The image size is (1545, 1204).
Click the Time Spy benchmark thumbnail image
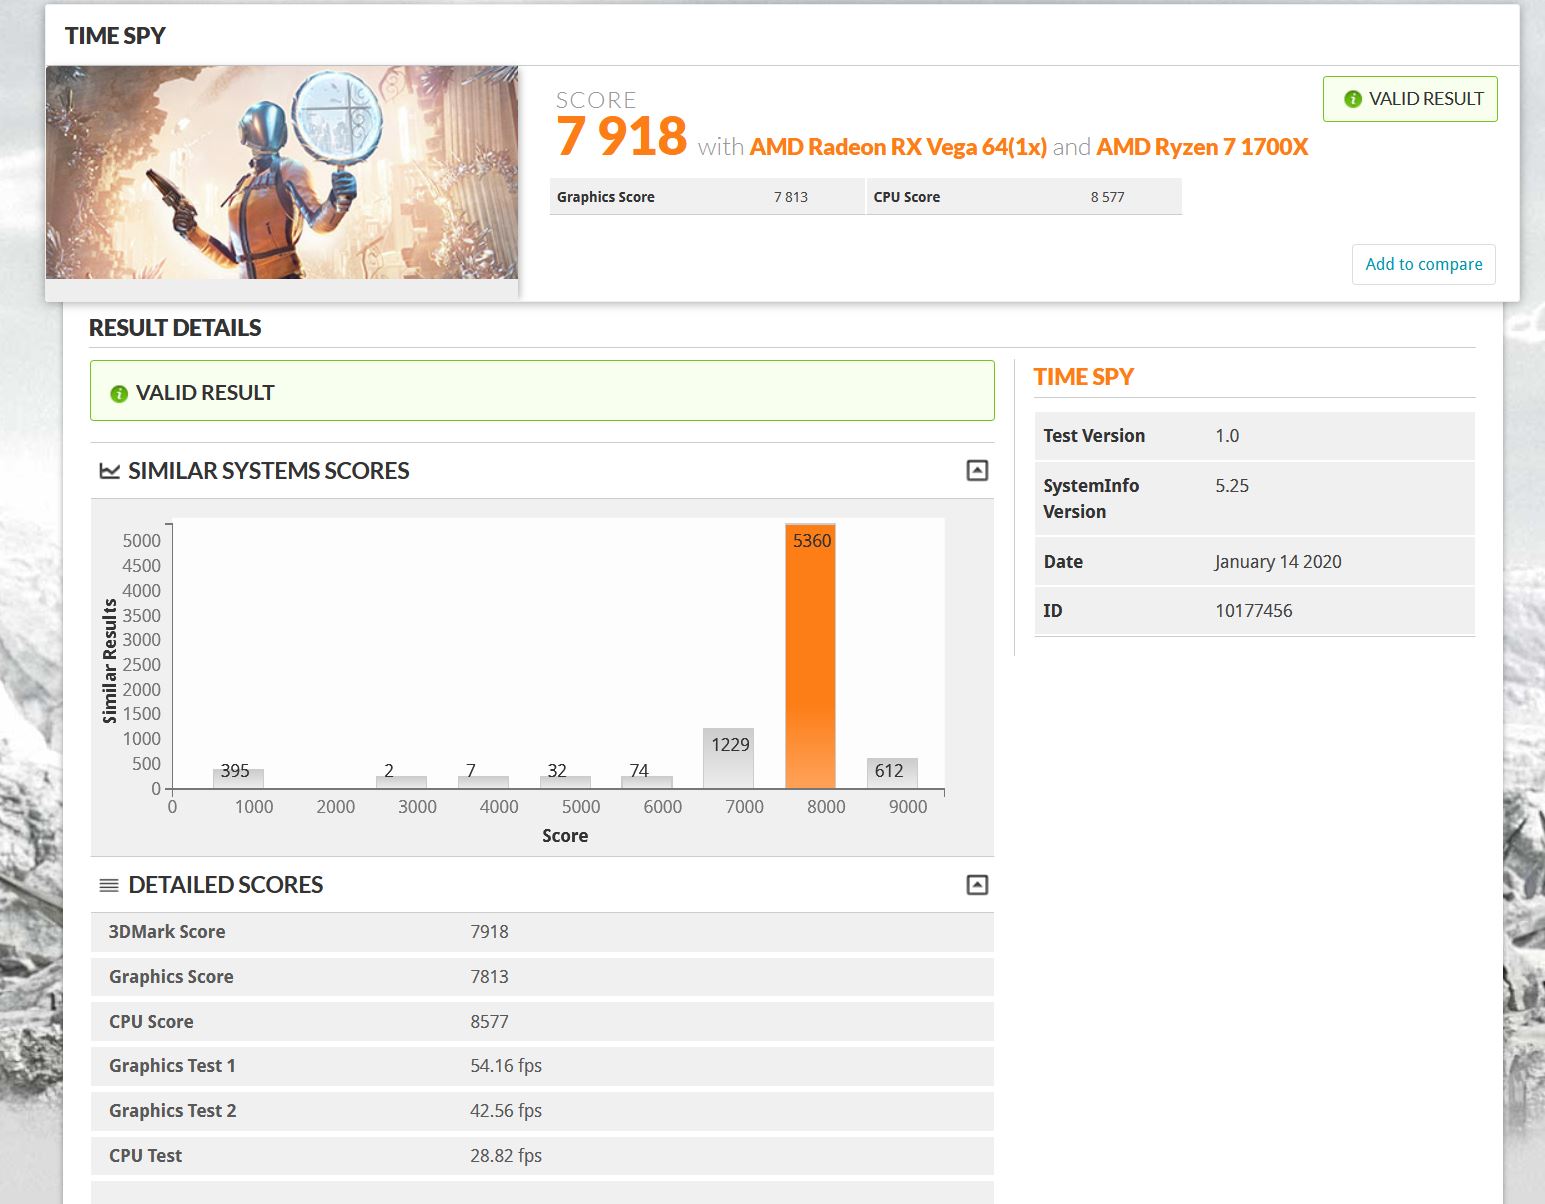(282, 172)
